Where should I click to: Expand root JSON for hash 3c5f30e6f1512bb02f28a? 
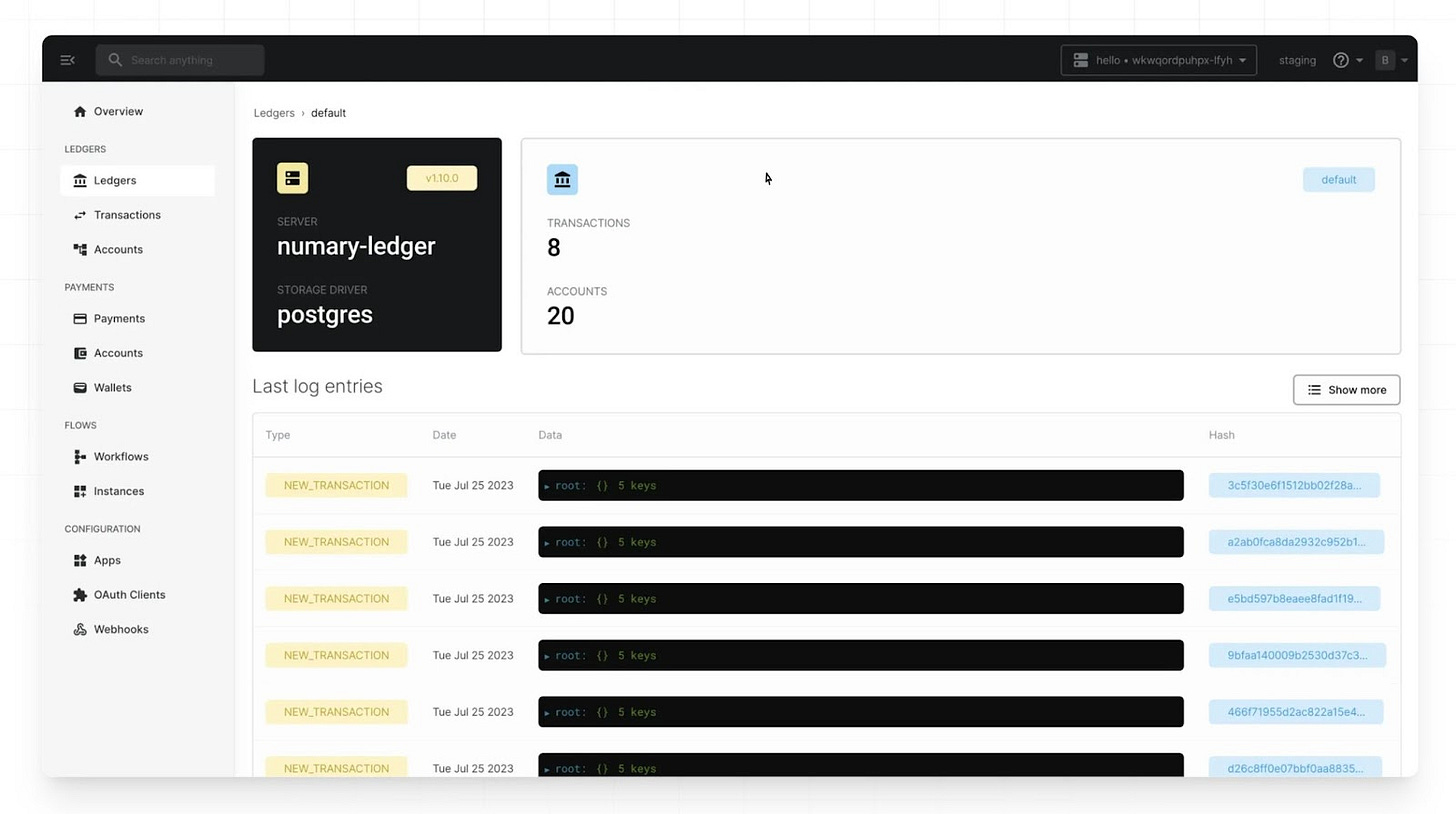pos(547,486)
